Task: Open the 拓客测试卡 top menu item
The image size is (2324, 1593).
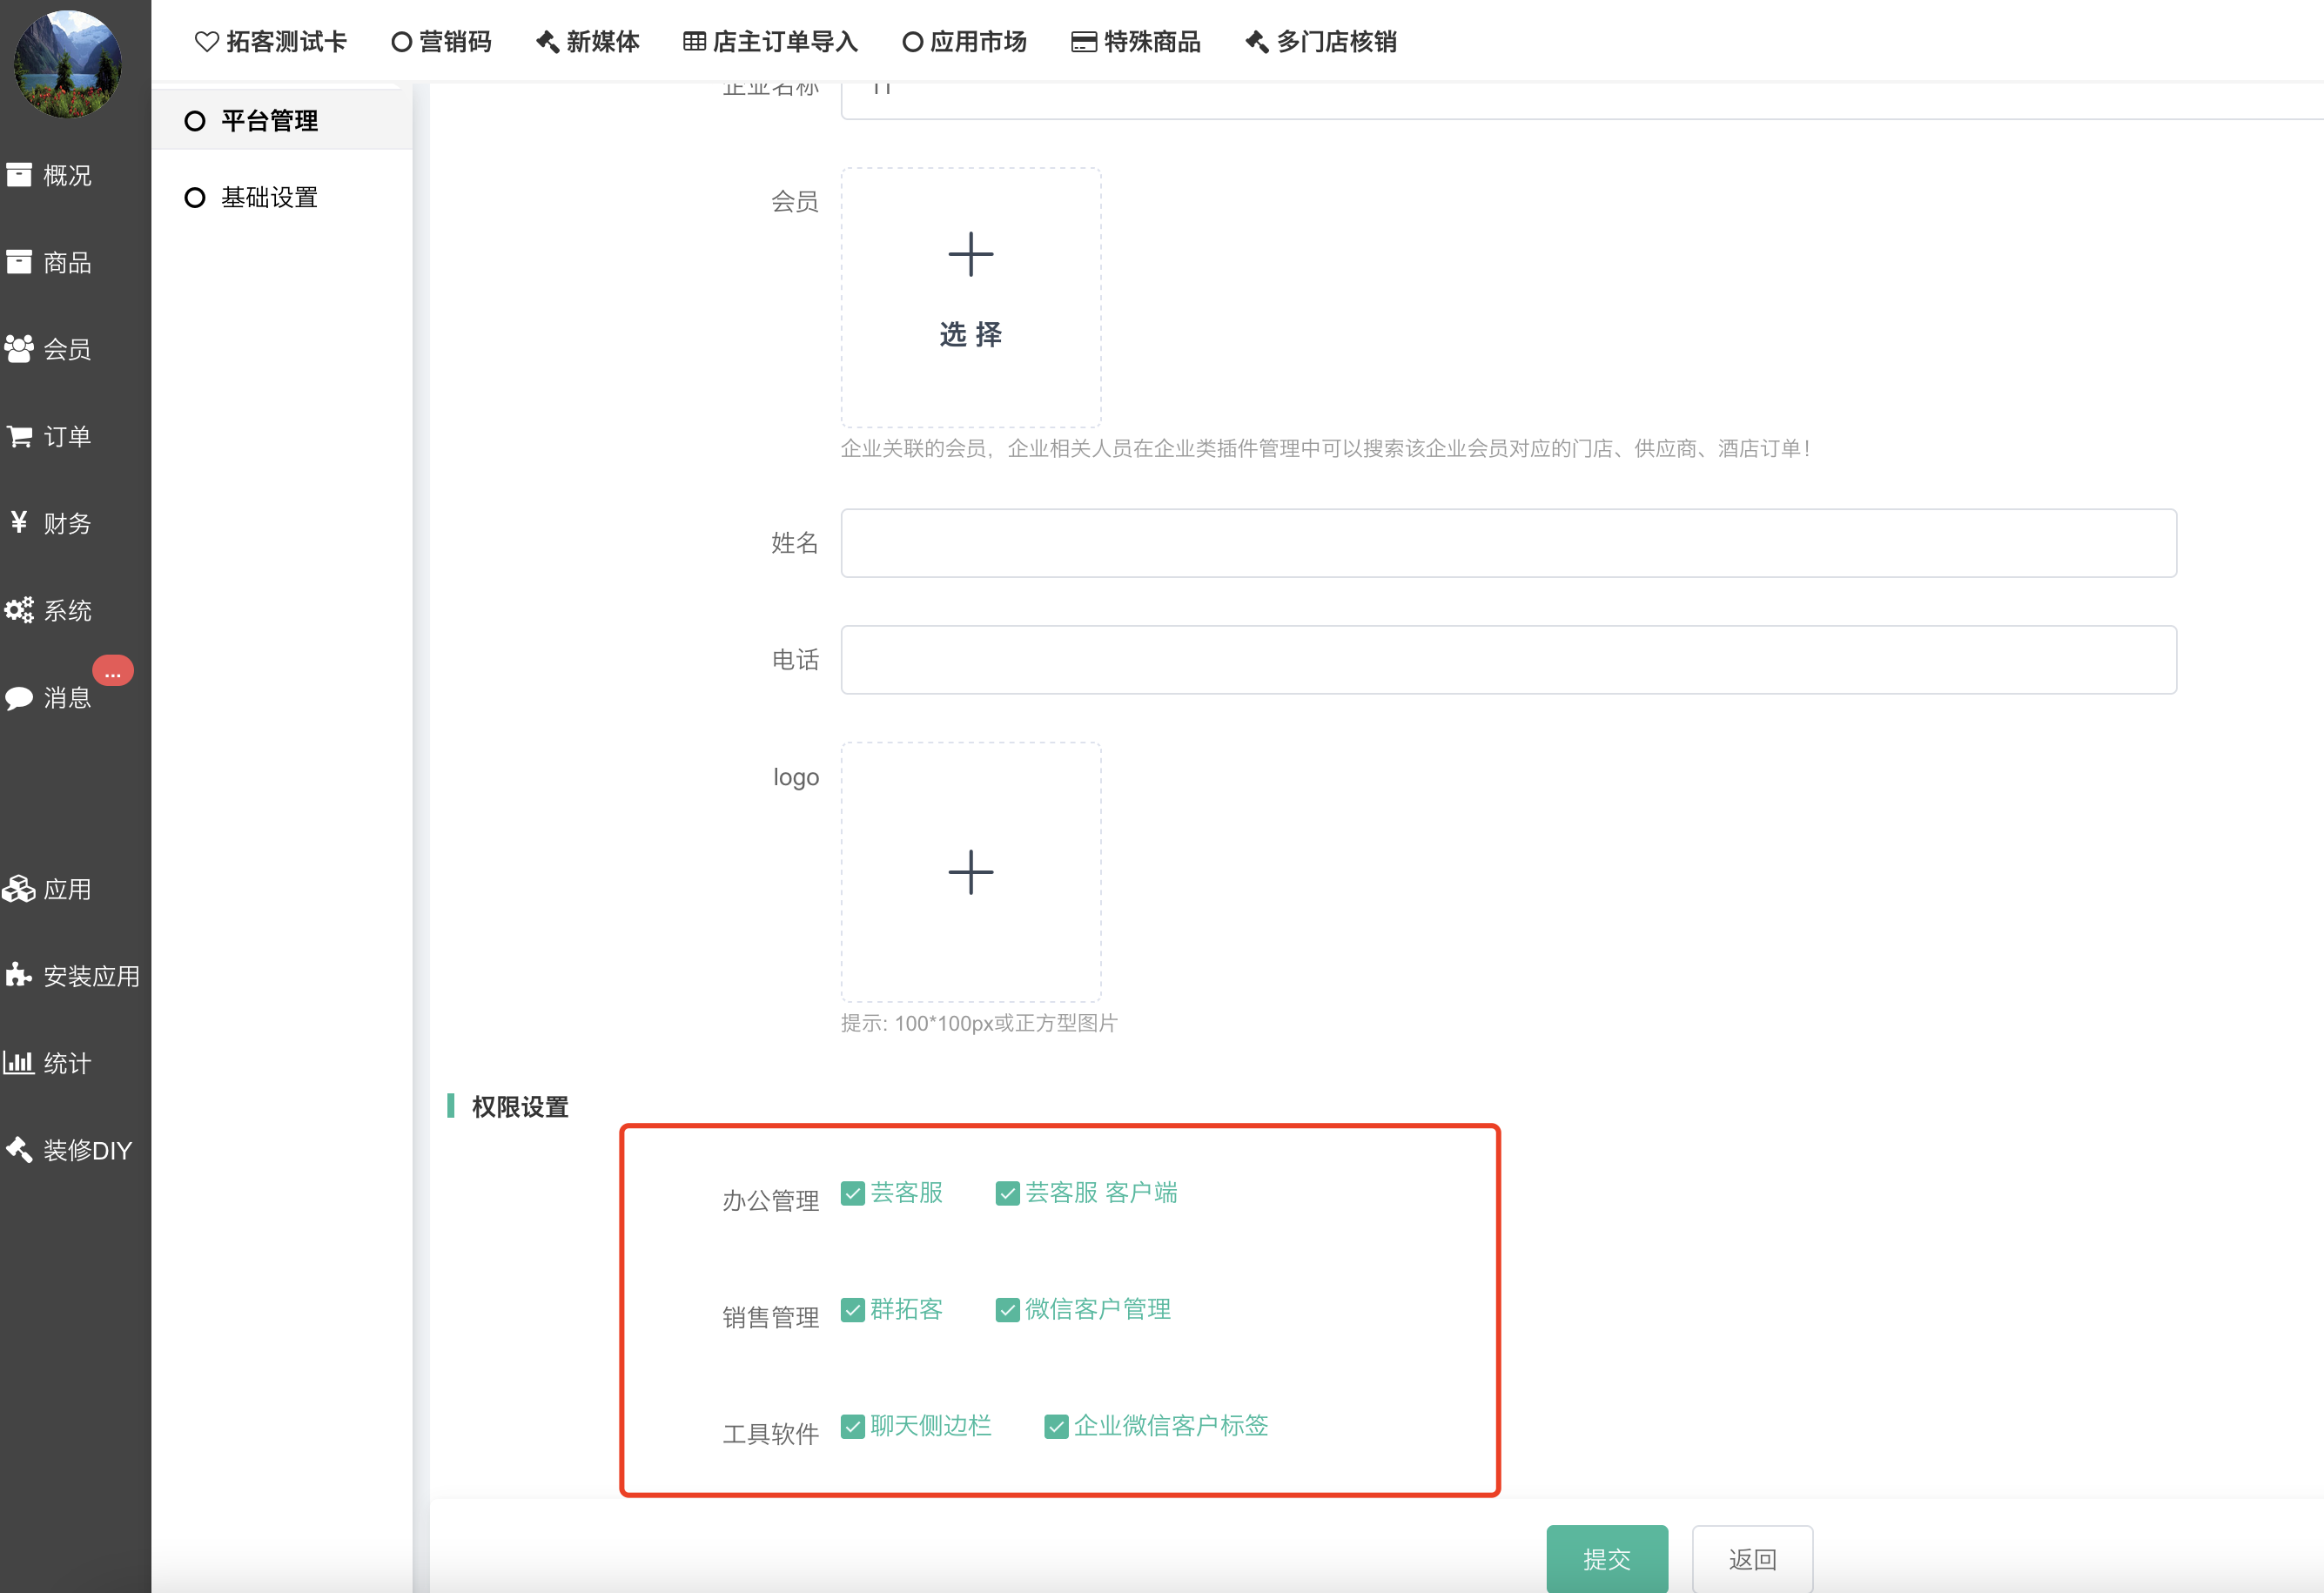Action: click(271, 42)
